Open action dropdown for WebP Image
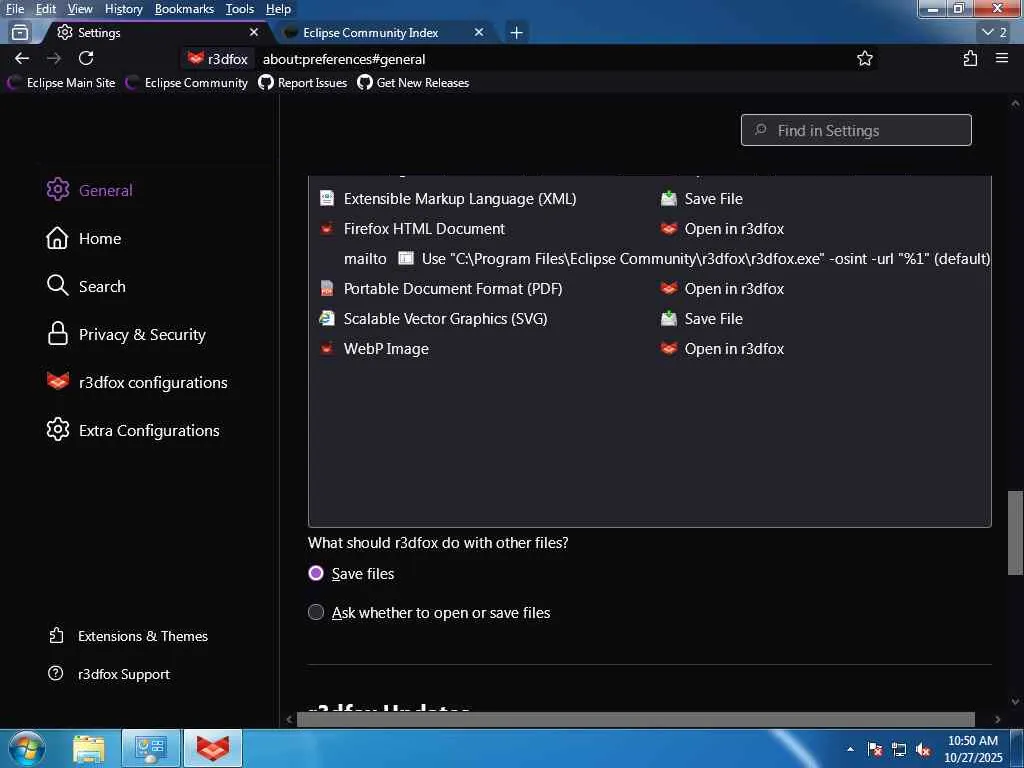 tap(824, 349)
